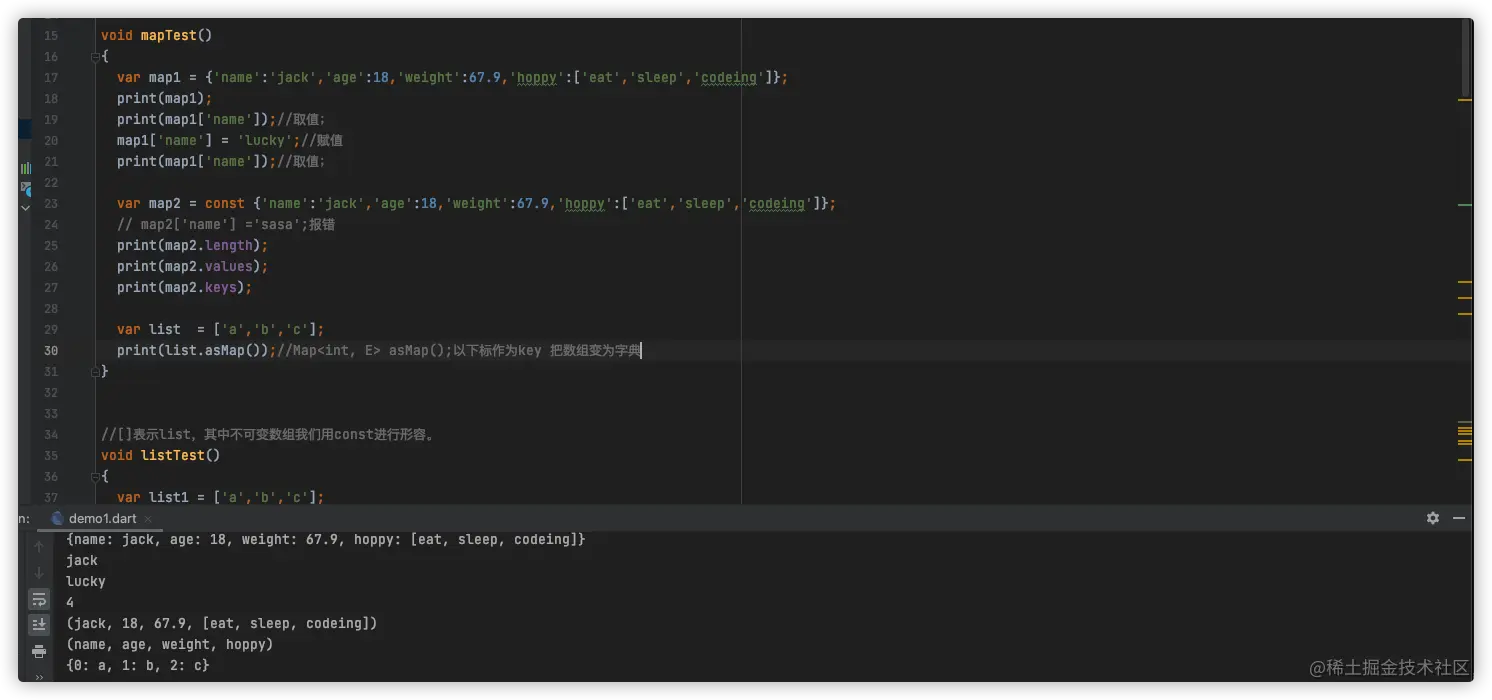This screenshot has width=1492, height=700.
Task: Click console output '(jack, 18, 67.9, [eat, sleep, codeing])'
Action: click(222, 623)
